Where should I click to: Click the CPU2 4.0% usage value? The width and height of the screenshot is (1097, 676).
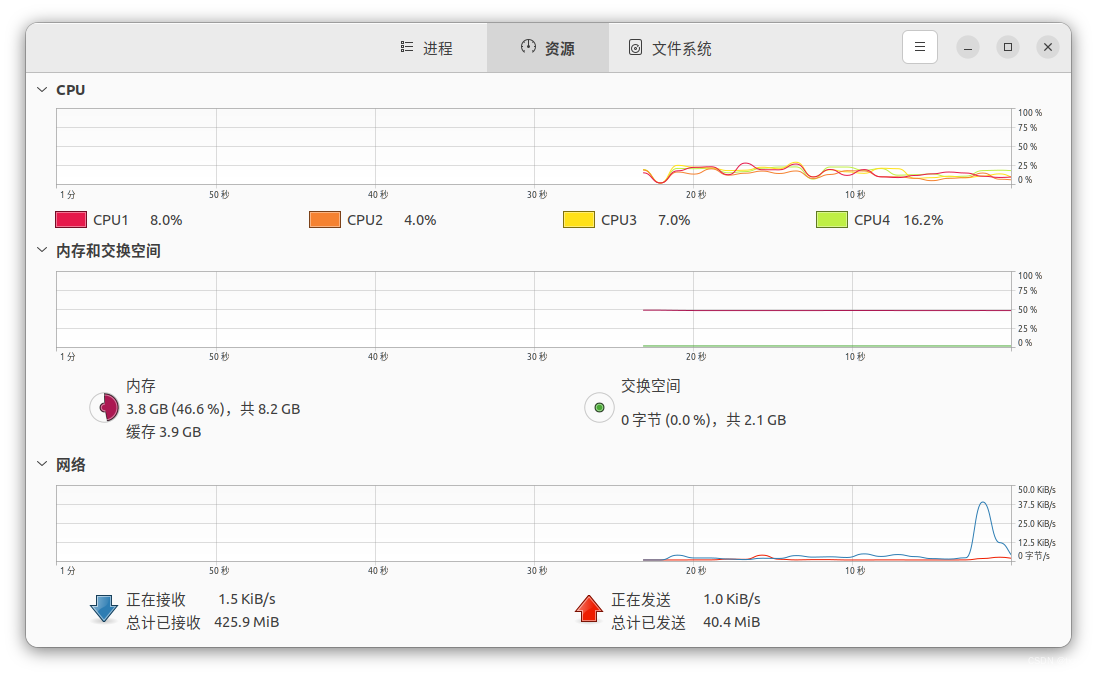tap(420, 220)
